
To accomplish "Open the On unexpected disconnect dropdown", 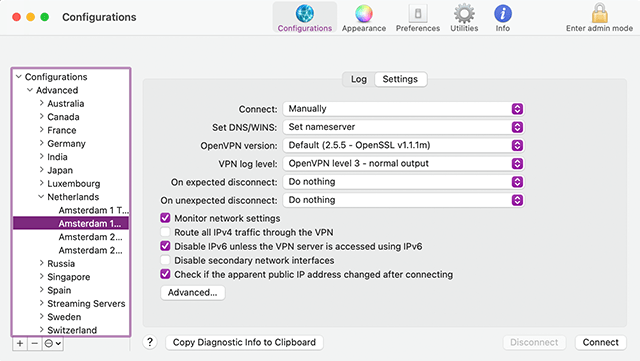I will 403,200.
